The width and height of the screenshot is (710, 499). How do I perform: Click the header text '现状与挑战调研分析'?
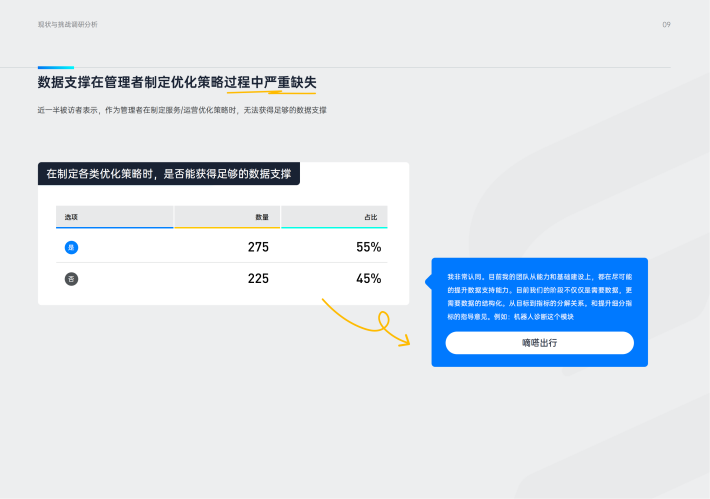tap(68, 24)
